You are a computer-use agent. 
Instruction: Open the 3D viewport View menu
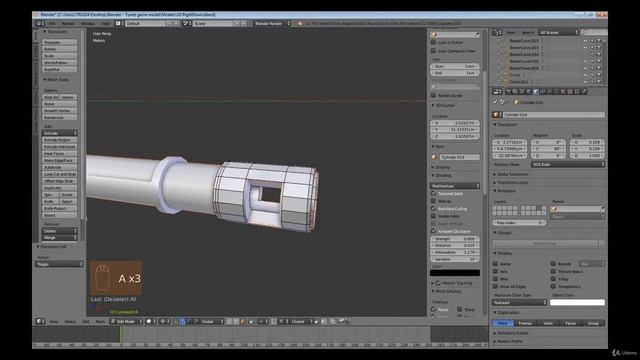(x=53, y=322)
